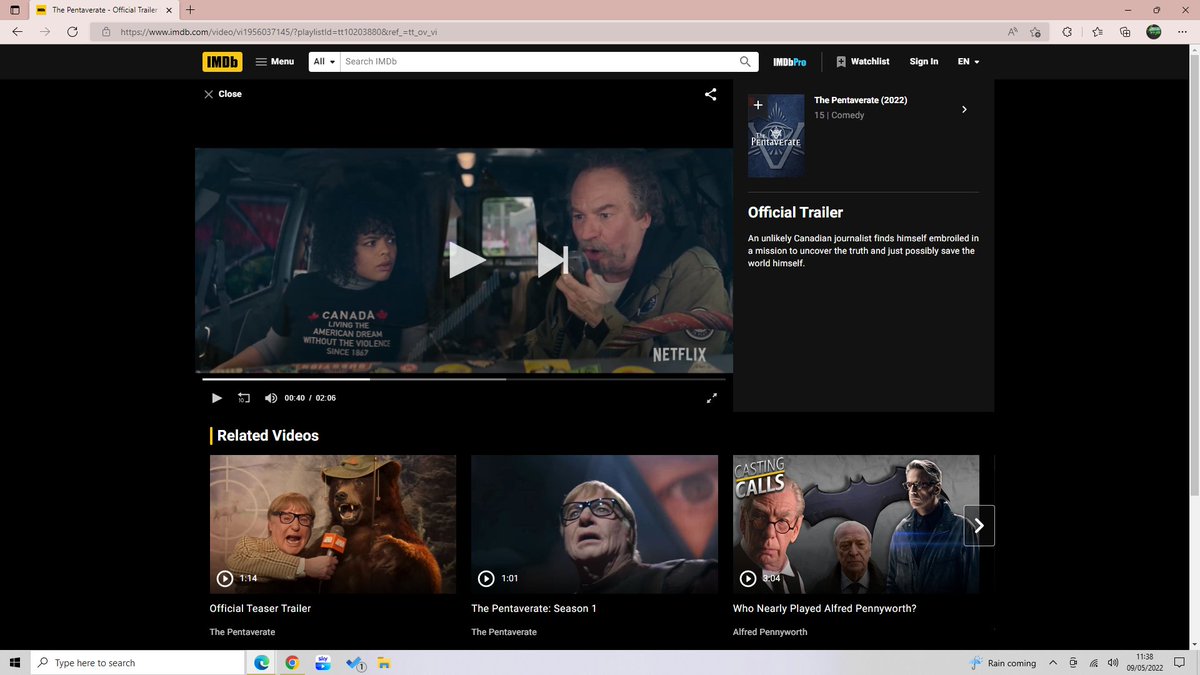Open the IMDb home logo
Image resolution: width=1200 pixels, height=675 pixels.
(222, 62)
